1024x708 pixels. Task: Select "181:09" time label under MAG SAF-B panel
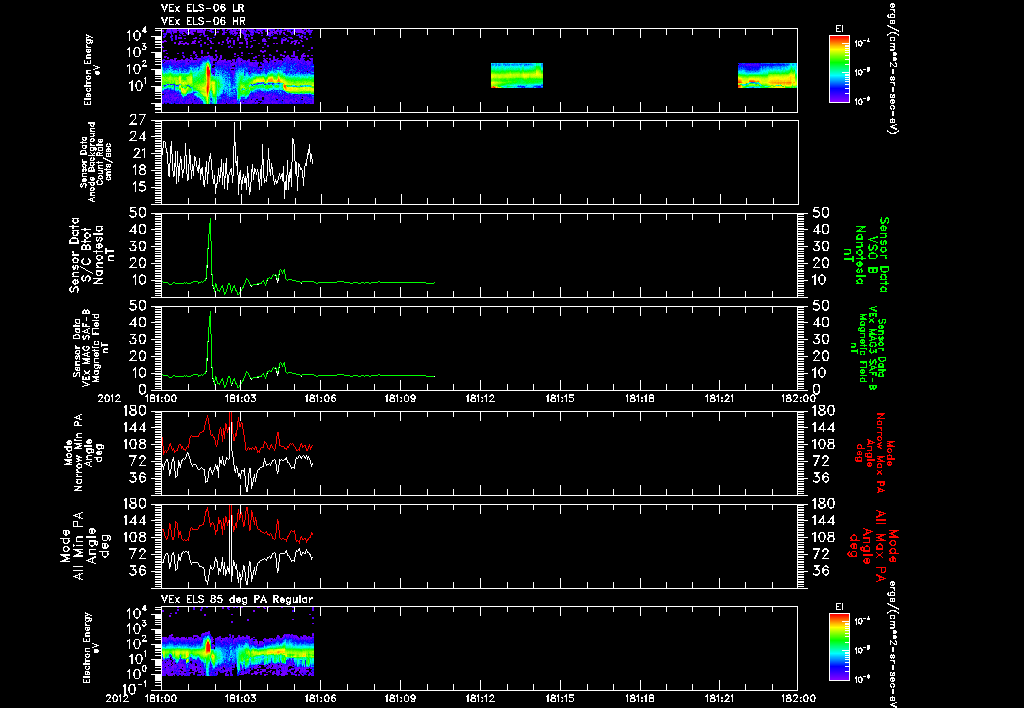[400, 398]
